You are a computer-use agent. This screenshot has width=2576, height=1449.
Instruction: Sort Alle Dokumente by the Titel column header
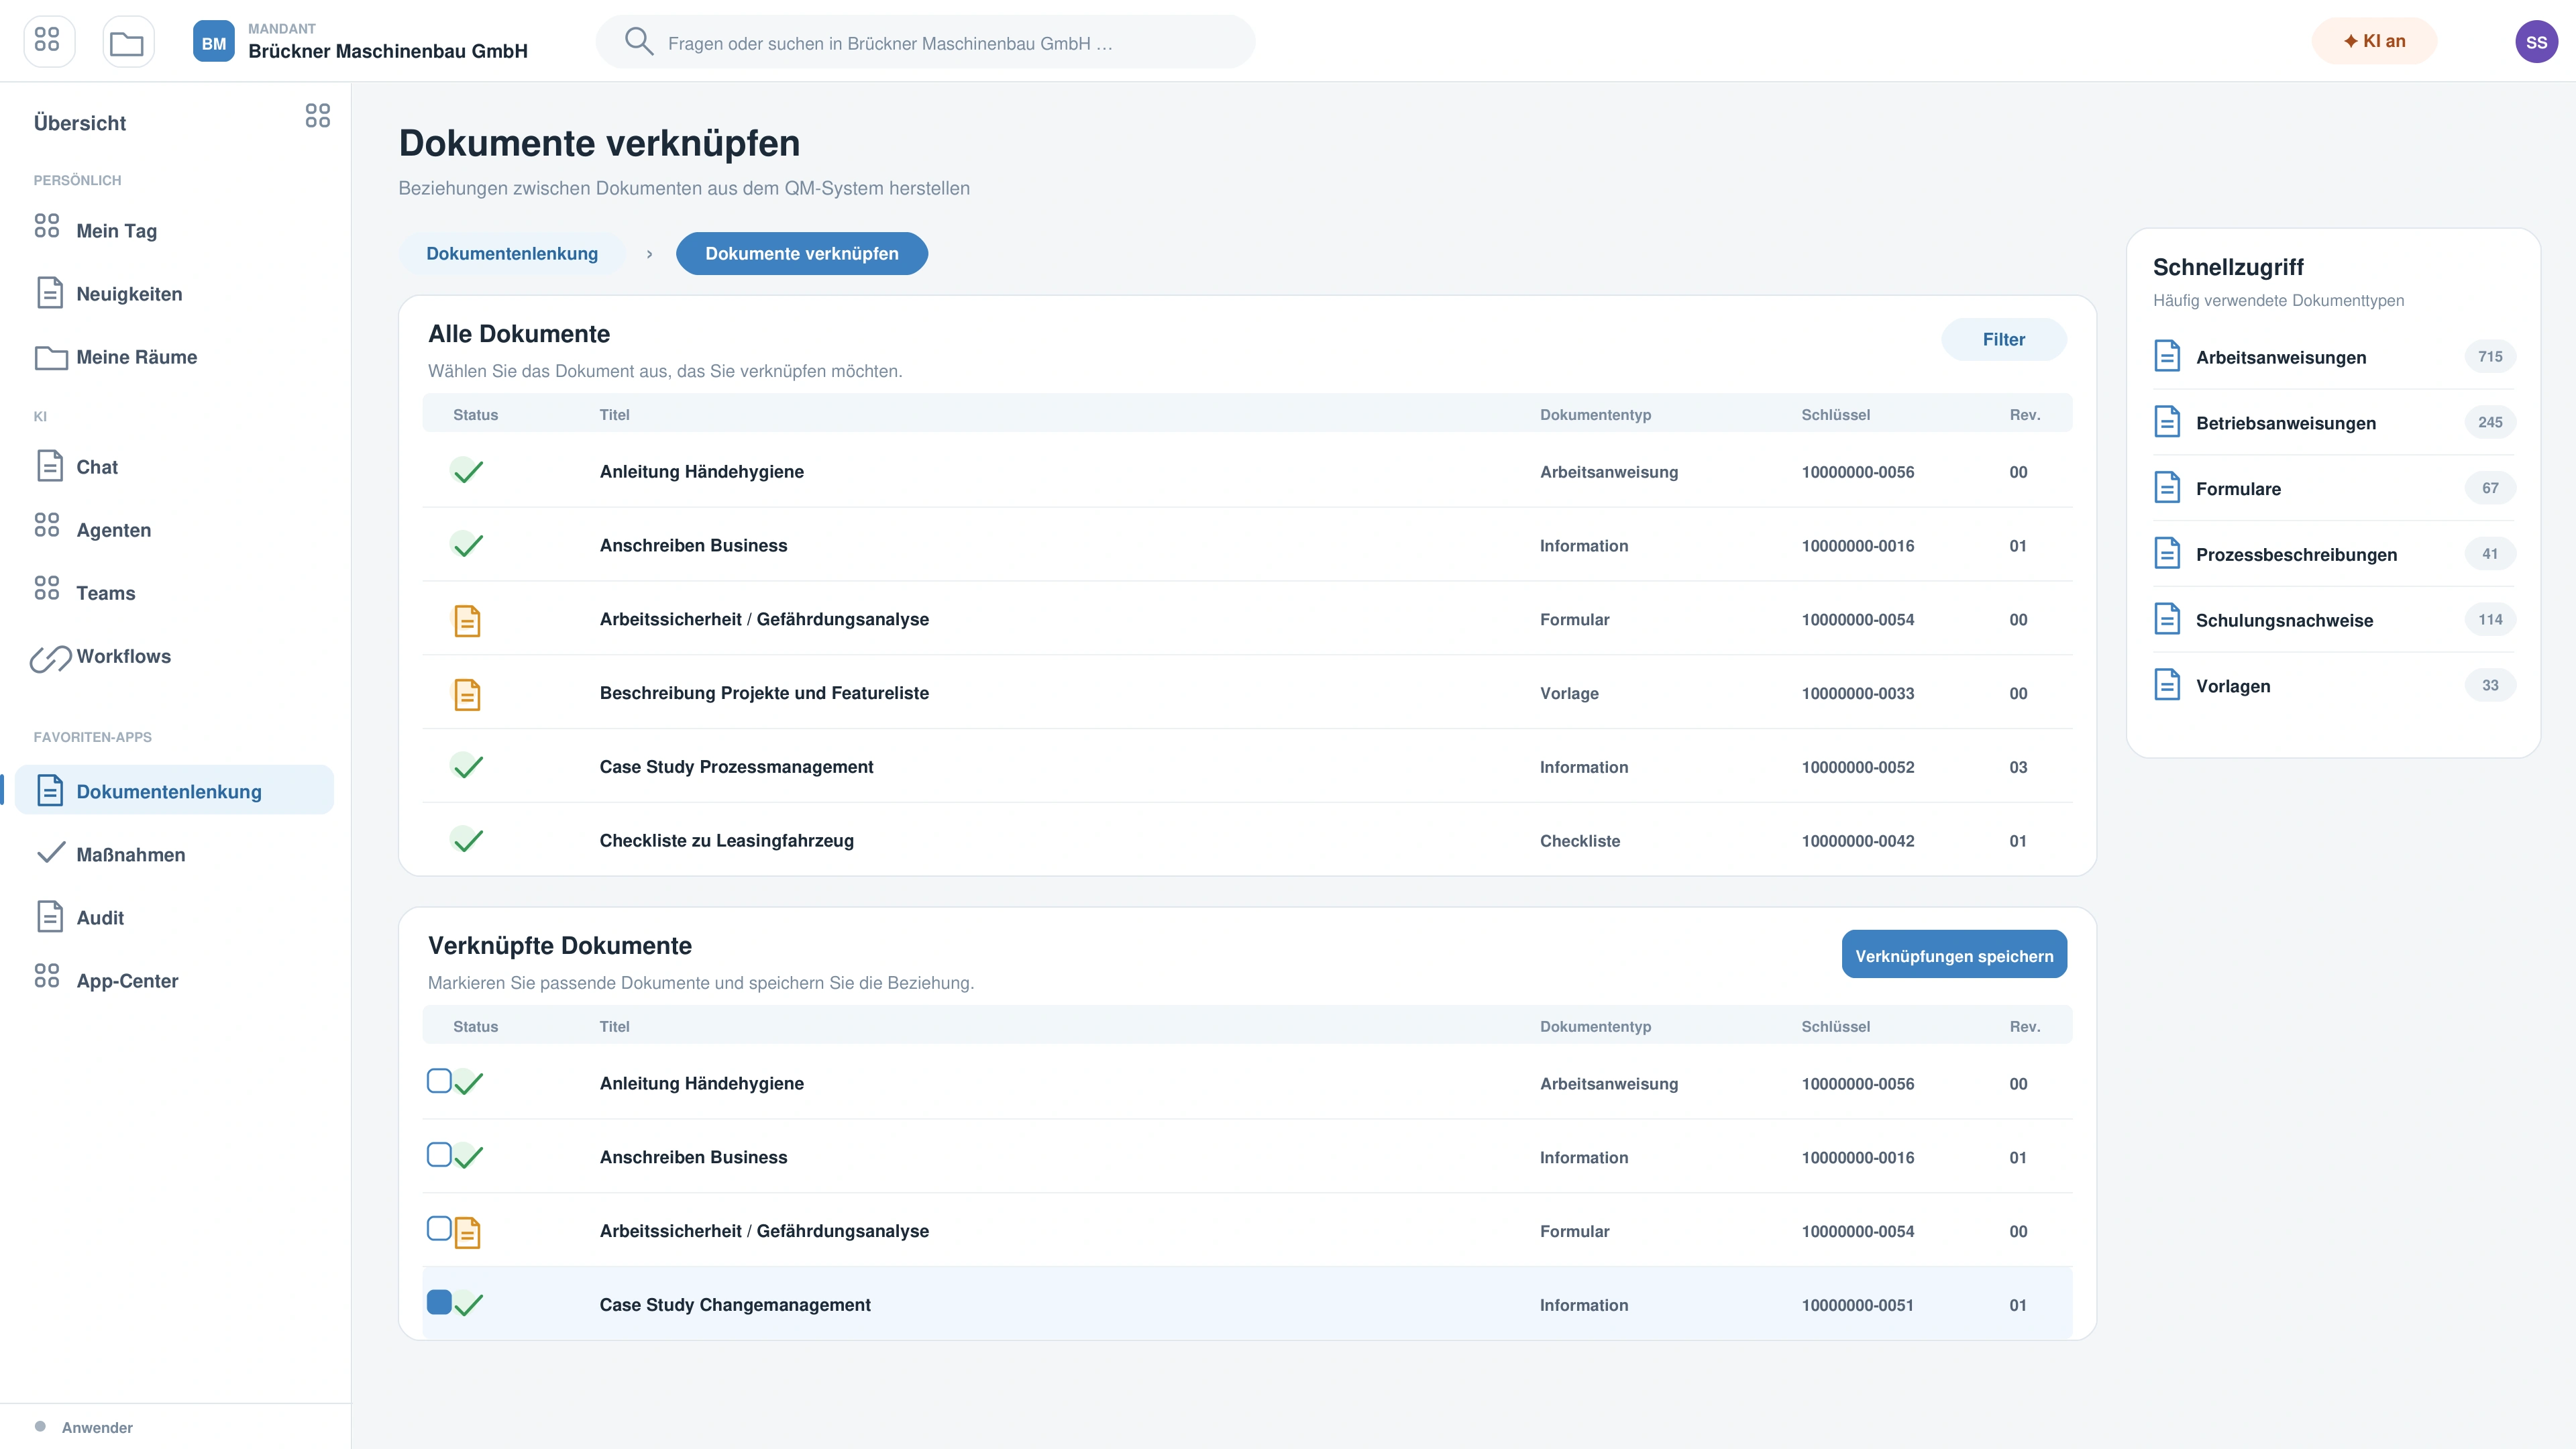(x=614, y=414)
